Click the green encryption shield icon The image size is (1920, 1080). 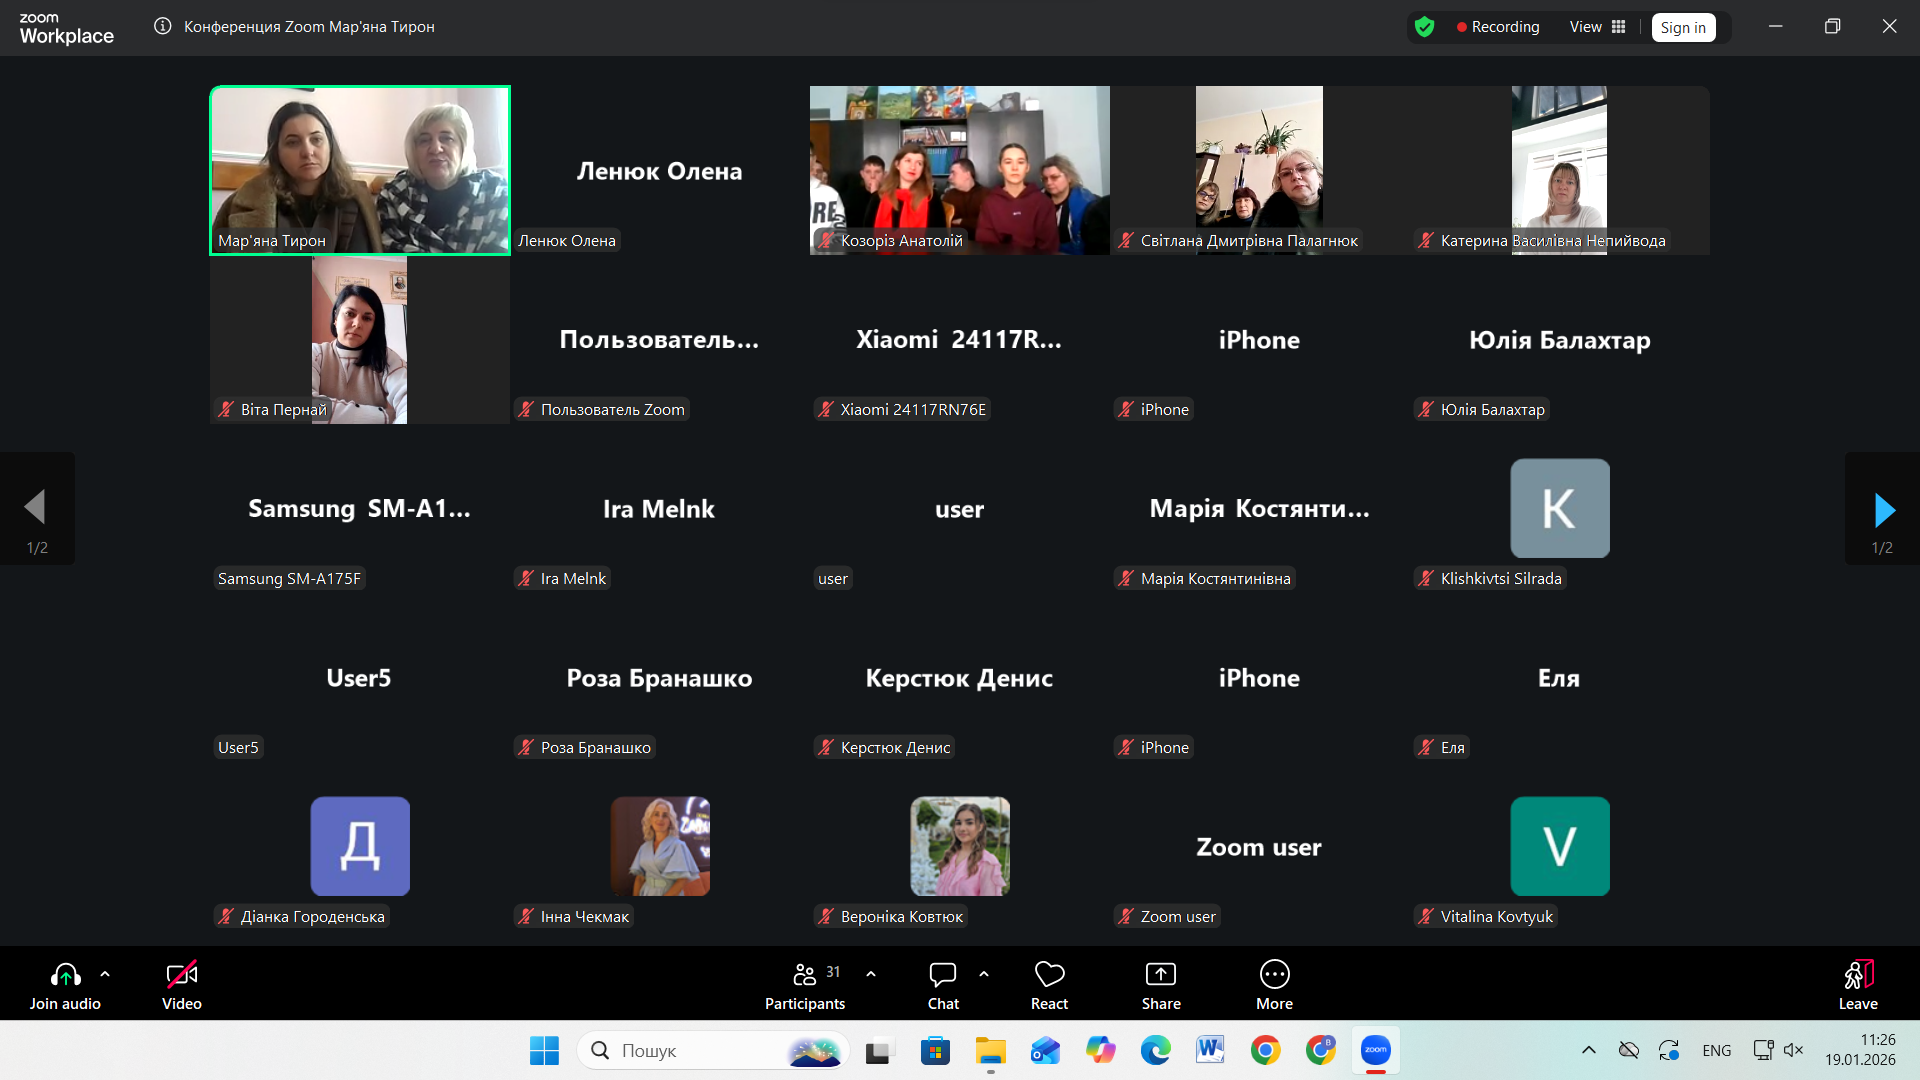pos(1425,27)
